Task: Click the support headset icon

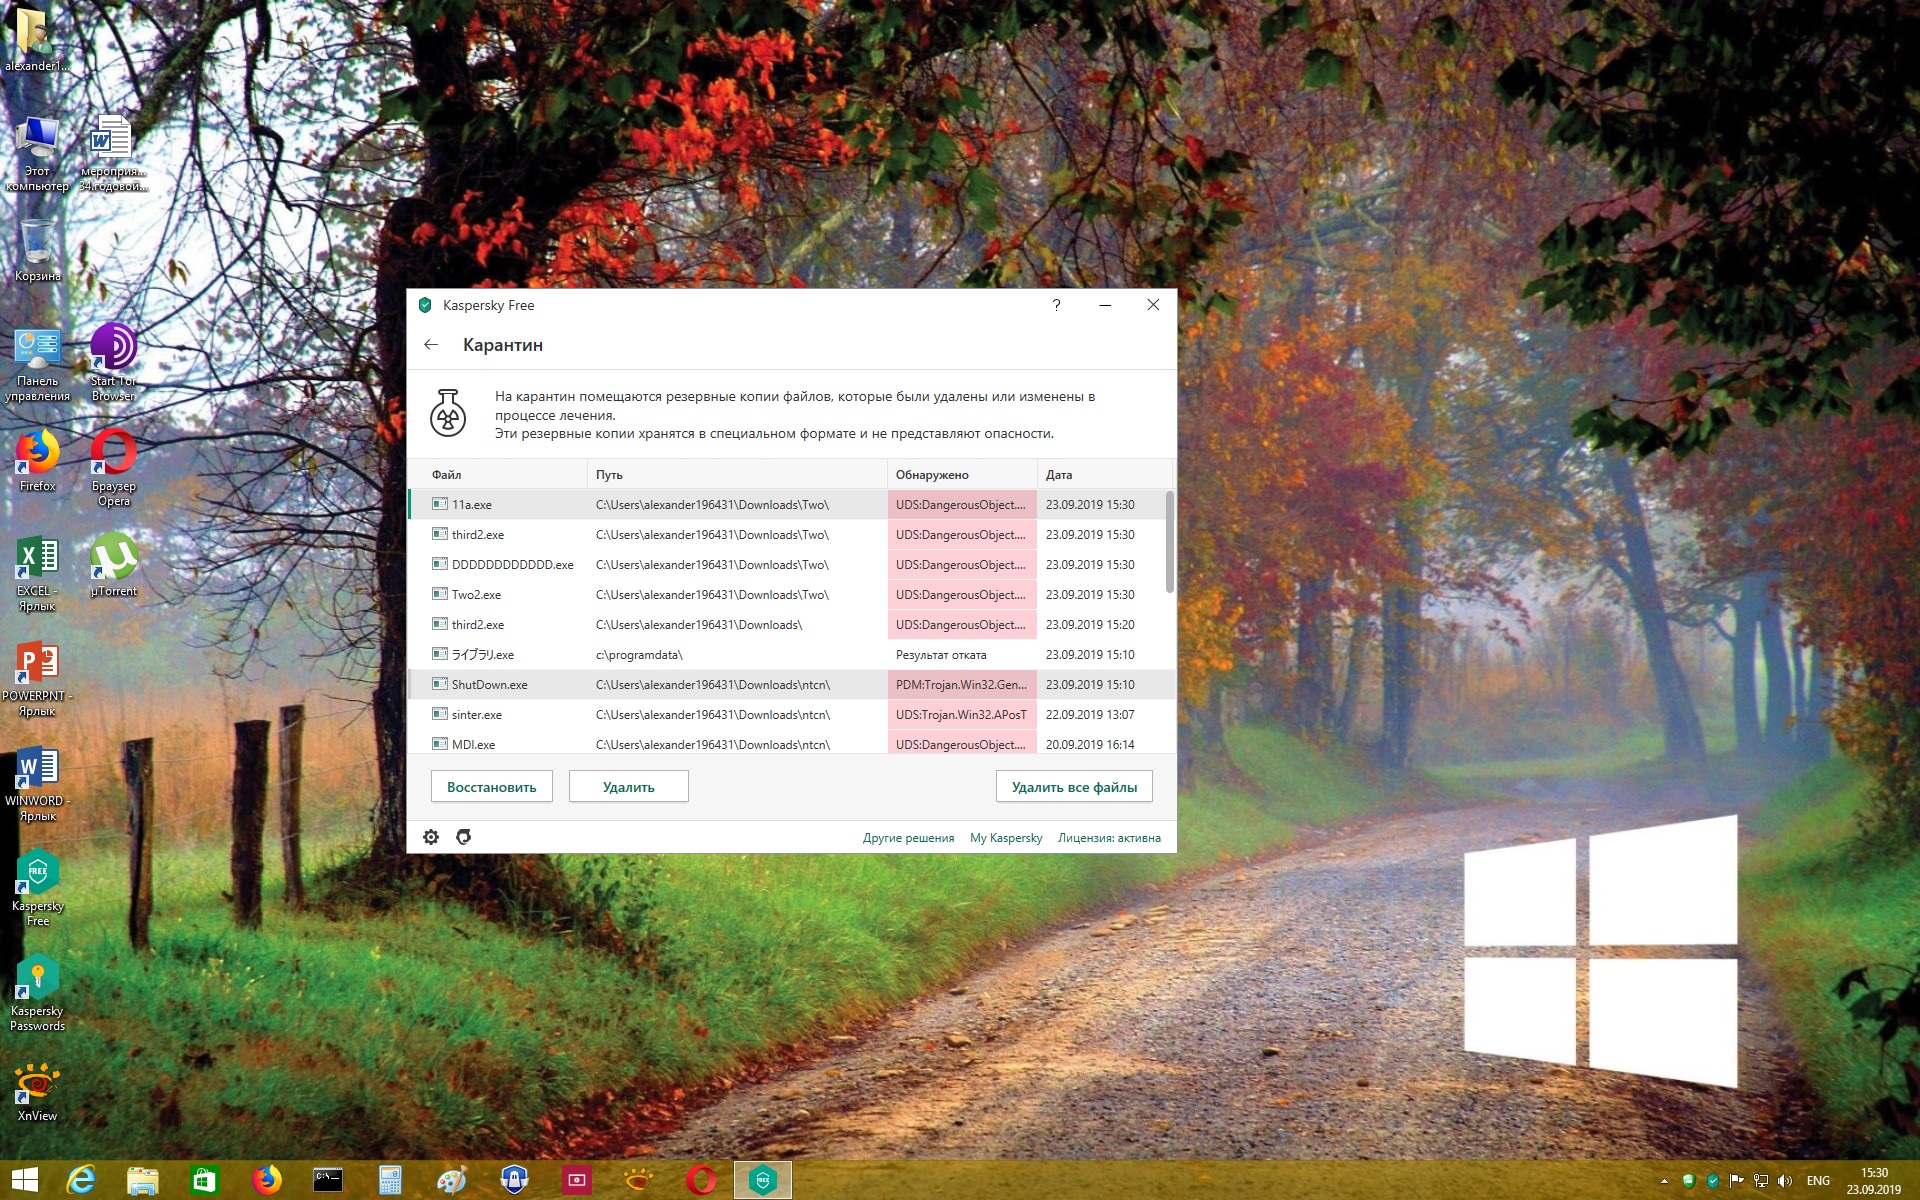Action: pos(463,837)
